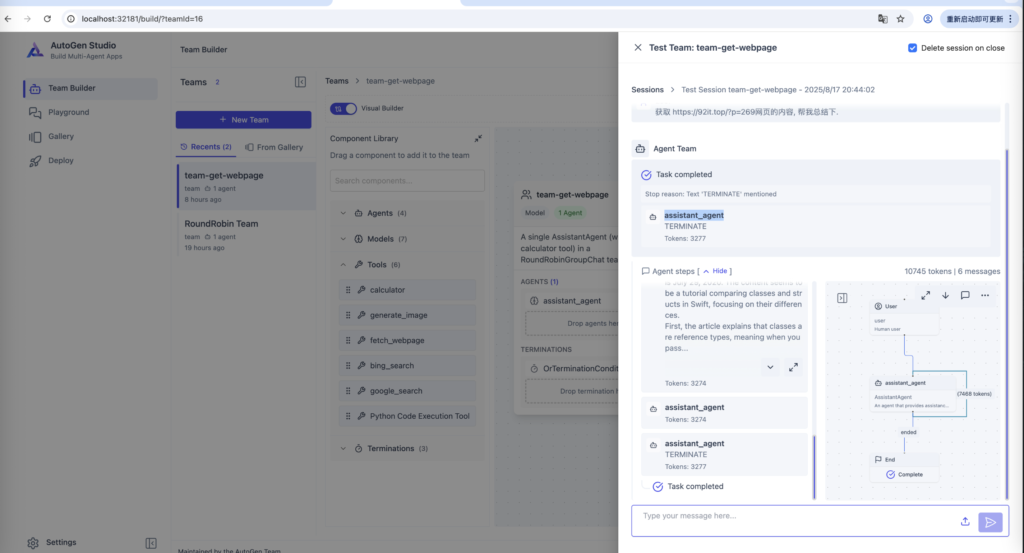Click the "Stop reason" text line

(711, 194)
